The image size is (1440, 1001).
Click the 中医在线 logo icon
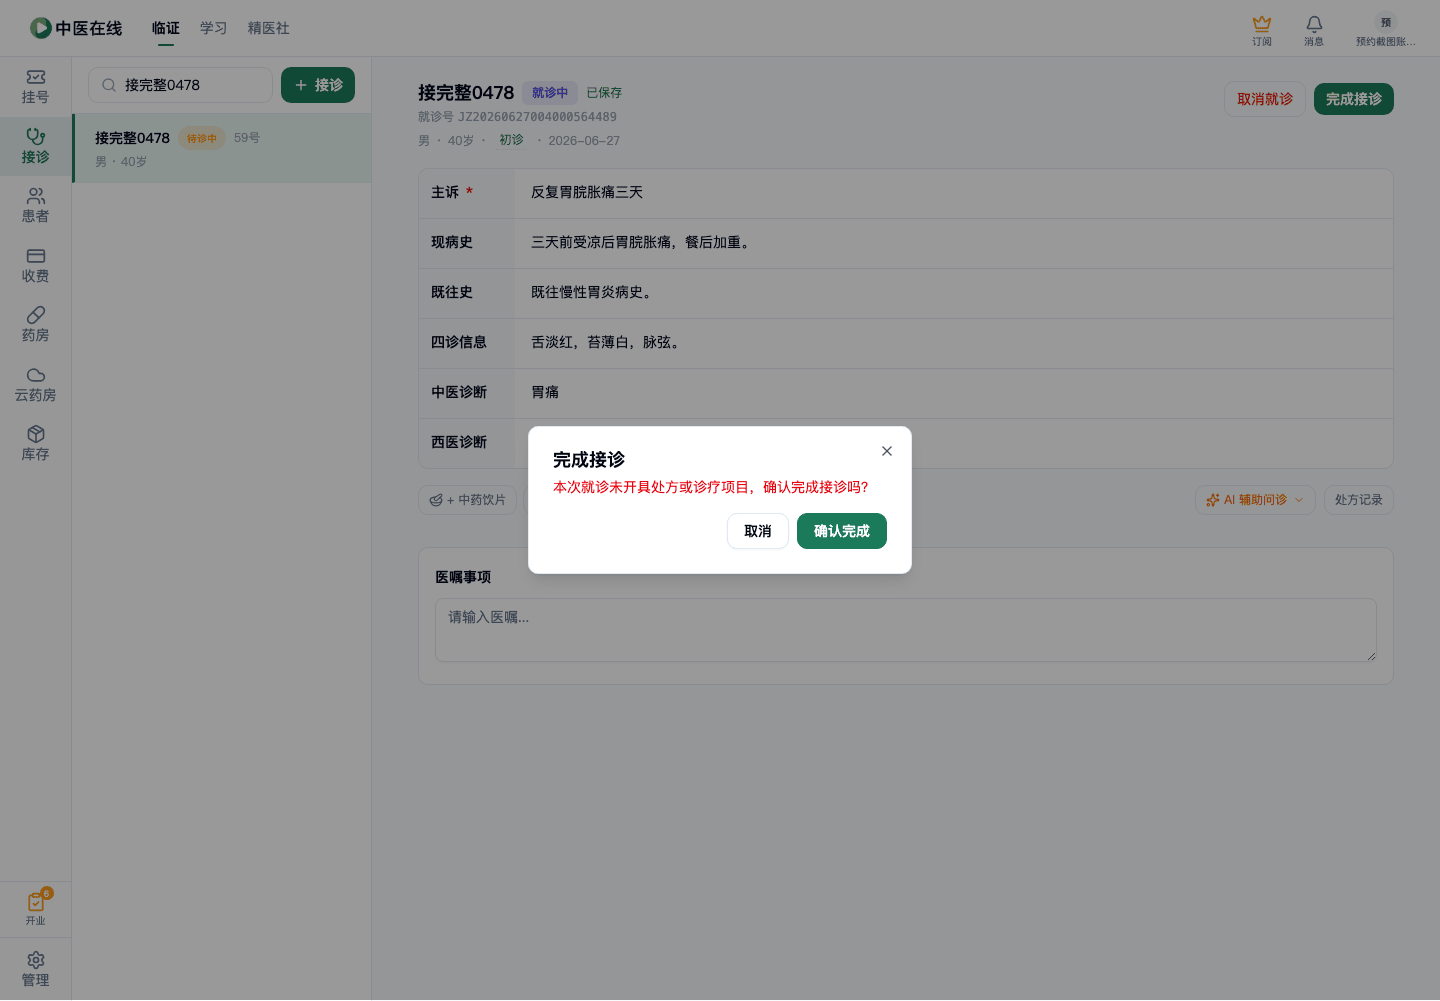40,28
